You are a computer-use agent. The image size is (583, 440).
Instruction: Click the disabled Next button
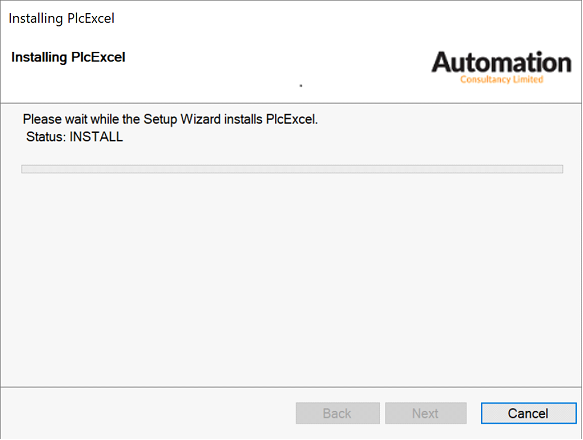pyautogui.click(x=426, y=413)
